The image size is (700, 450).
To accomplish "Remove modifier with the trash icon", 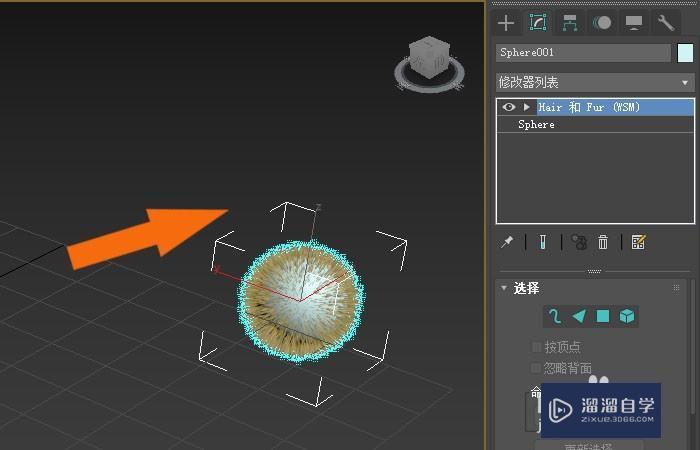I will coord(603,242).
